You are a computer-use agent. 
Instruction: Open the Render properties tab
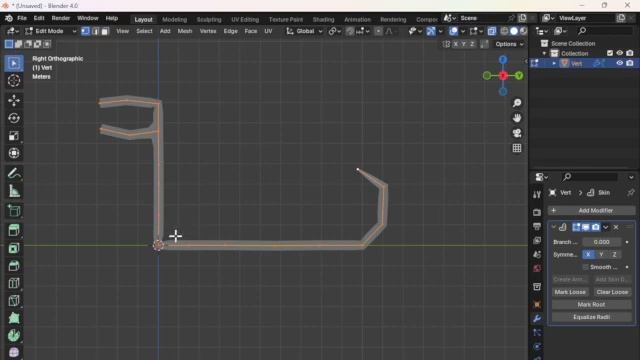pyautogui.click(x=537, y=213)
